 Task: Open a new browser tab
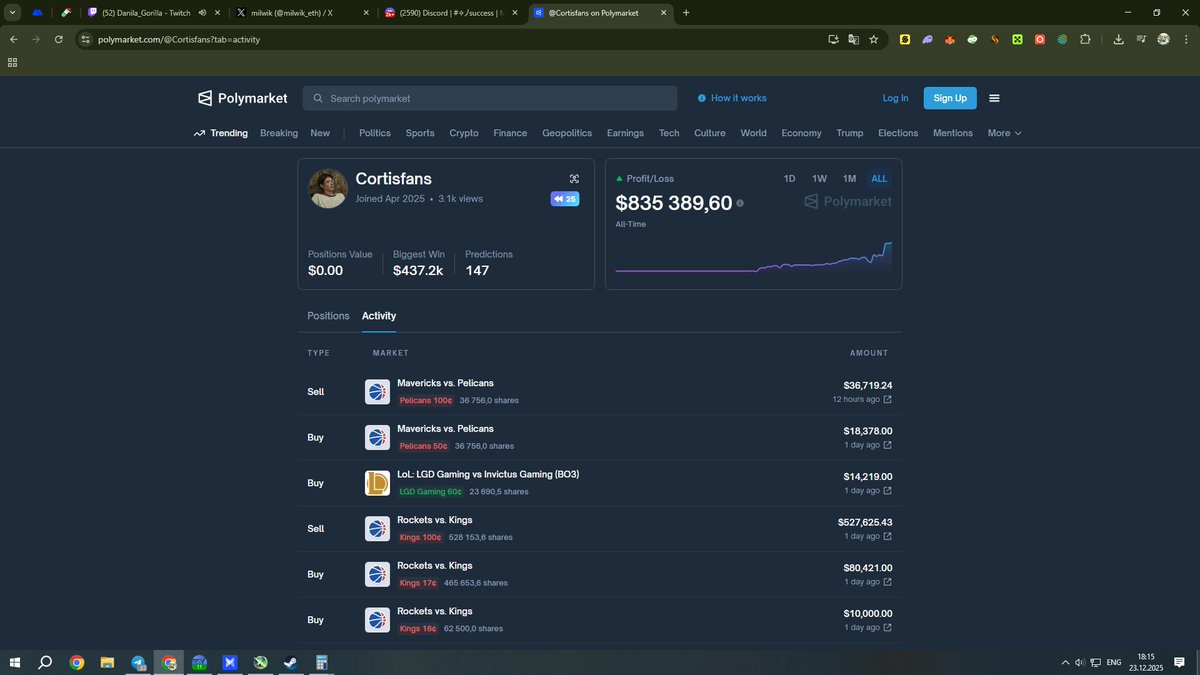point(686,13)
